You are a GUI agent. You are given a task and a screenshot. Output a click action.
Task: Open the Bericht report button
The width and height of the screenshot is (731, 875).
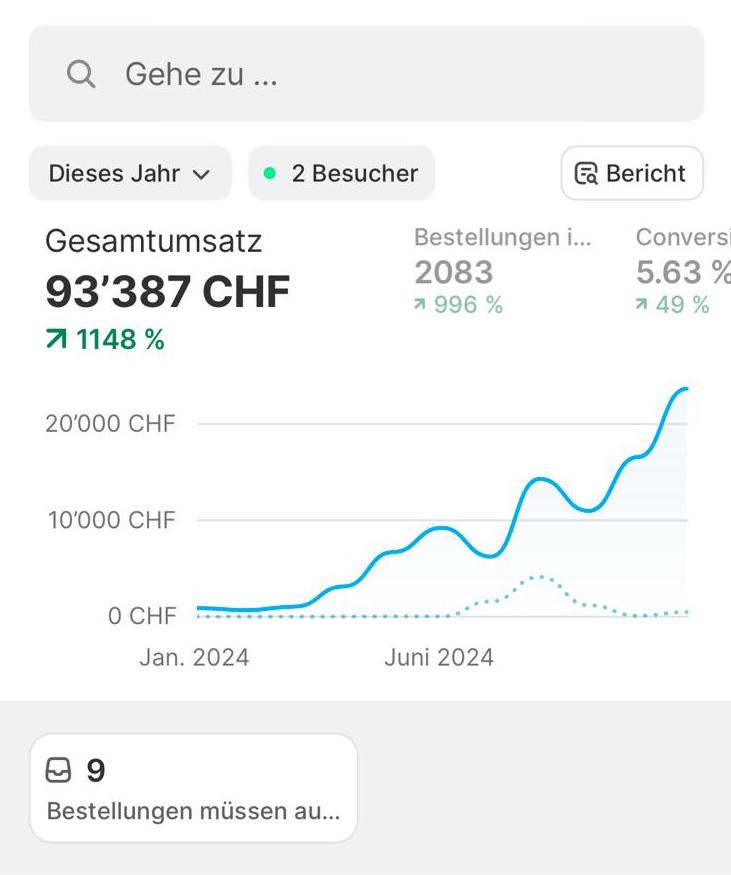pyautogui.click(x=632, y=173)
